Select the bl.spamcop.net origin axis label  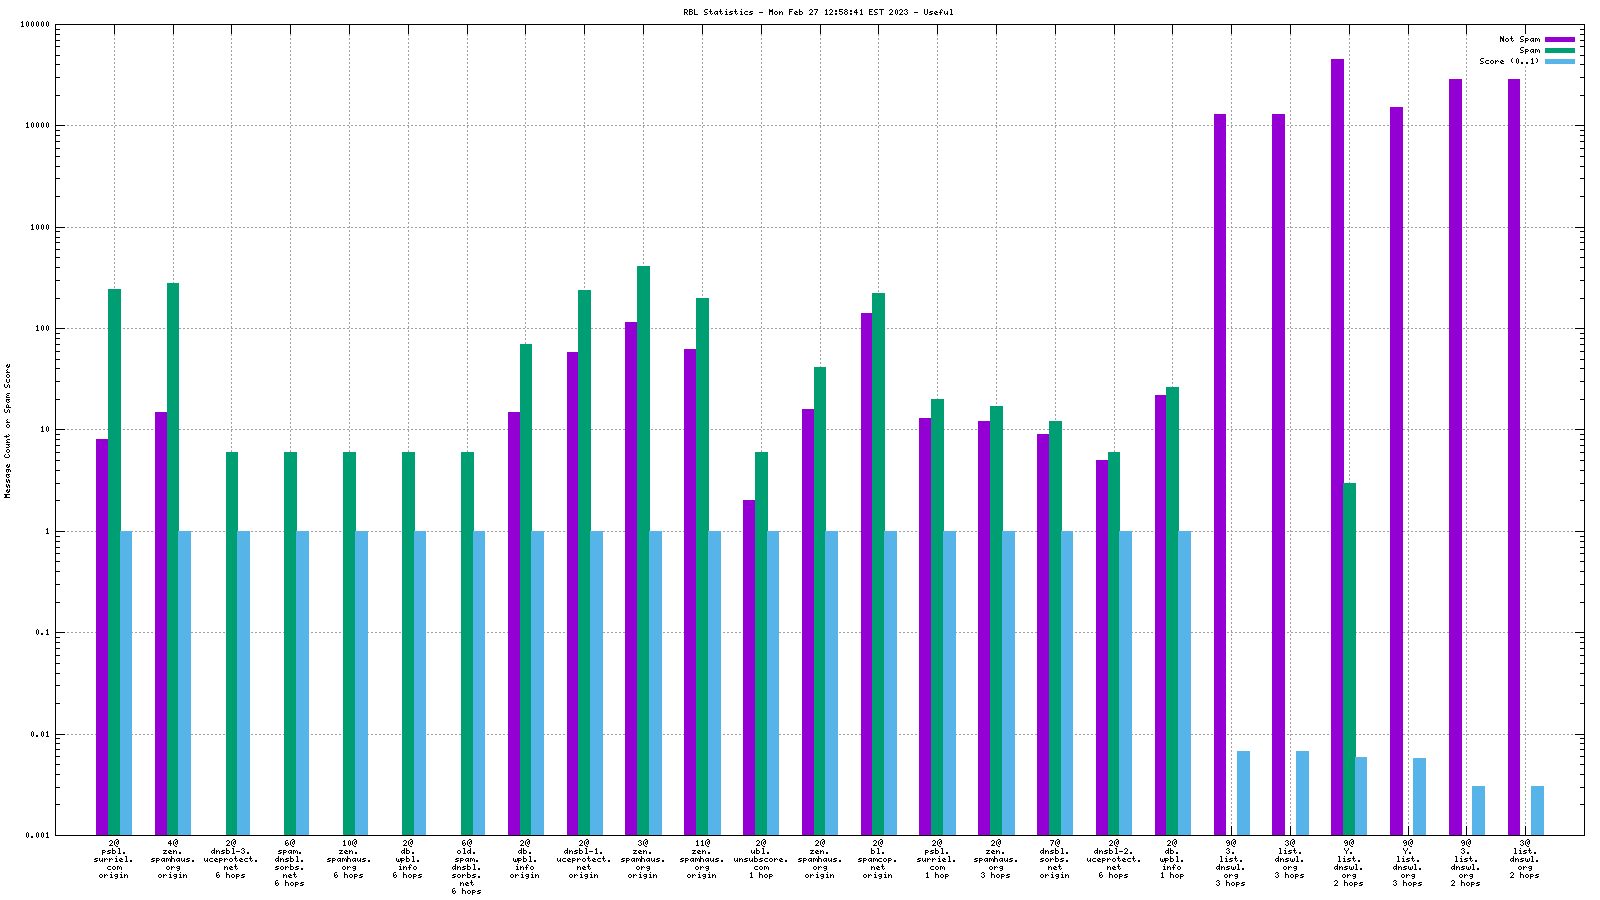[x=878, y=859]
